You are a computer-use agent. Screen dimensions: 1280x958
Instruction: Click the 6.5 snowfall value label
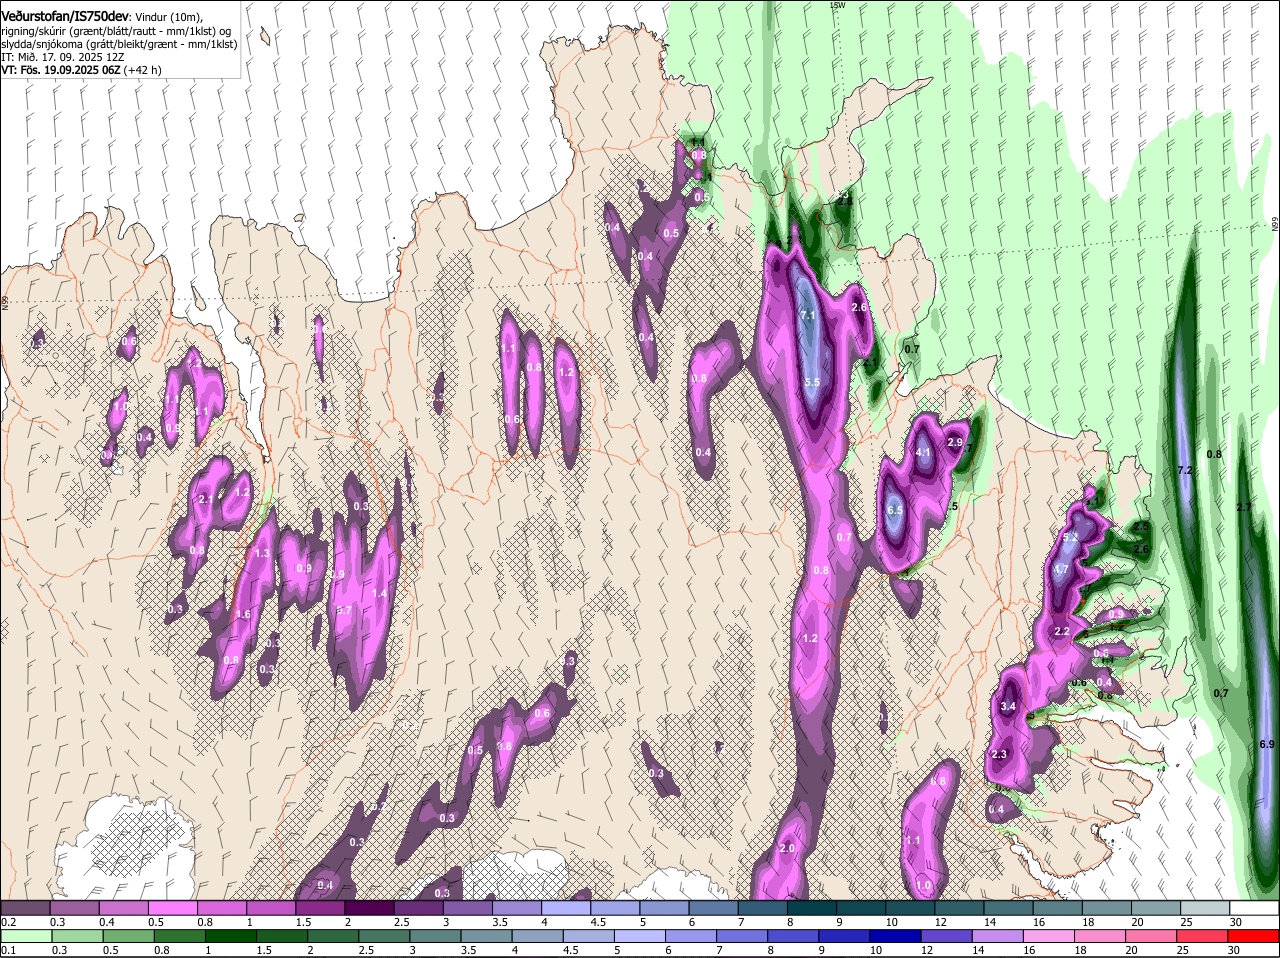click(x=895, y=510)
